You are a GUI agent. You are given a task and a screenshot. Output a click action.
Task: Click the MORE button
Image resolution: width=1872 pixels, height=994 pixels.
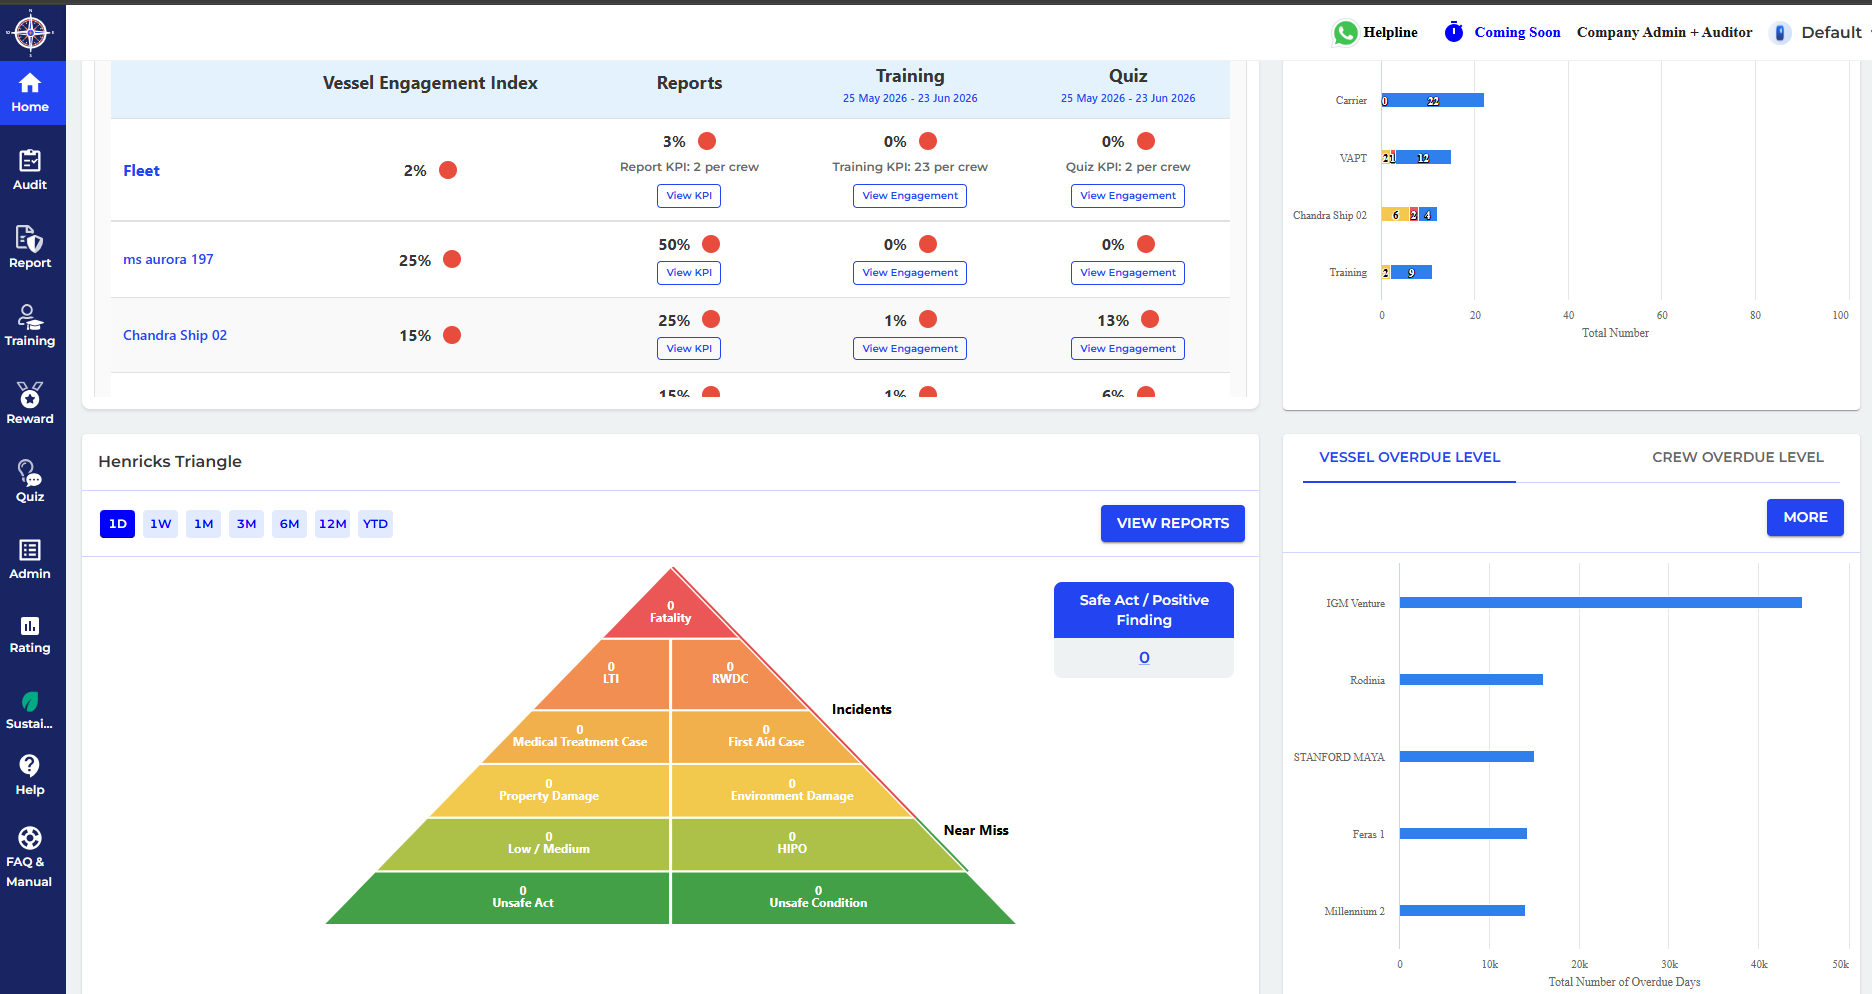[1805, 517]
